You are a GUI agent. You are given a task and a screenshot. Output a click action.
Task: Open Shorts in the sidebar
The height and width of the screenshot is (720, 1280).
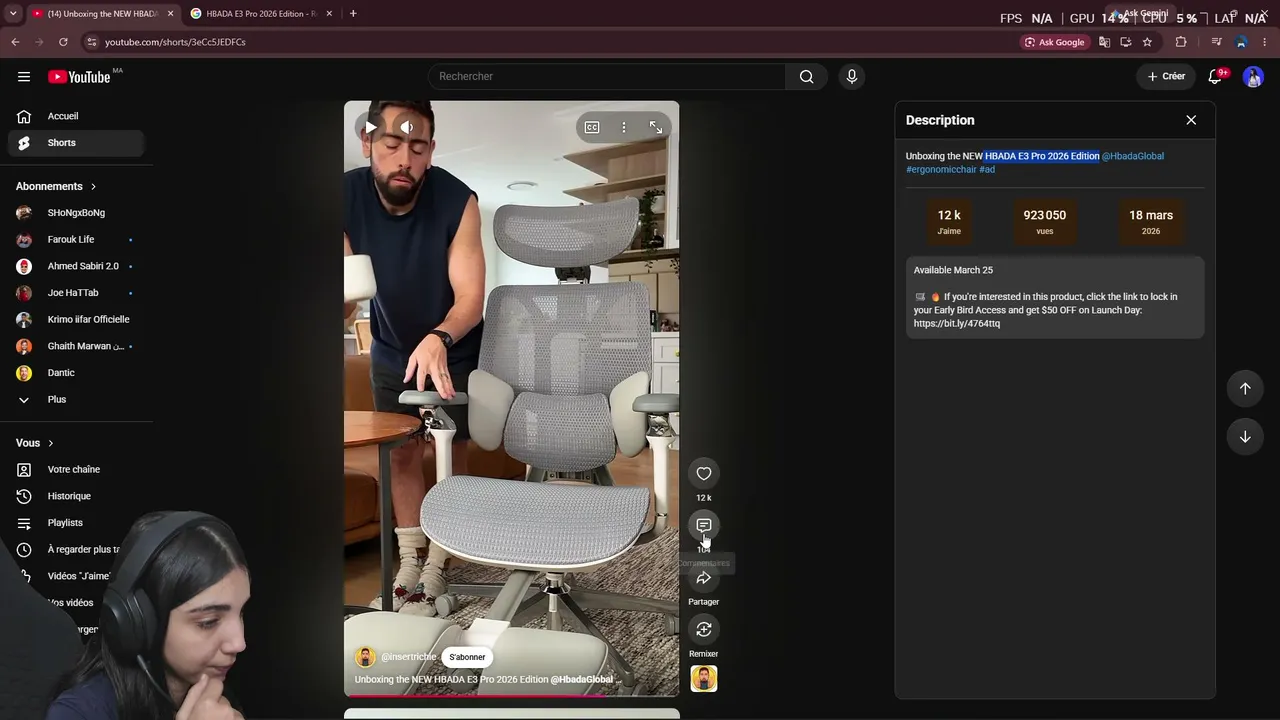(x=76, y=143)
